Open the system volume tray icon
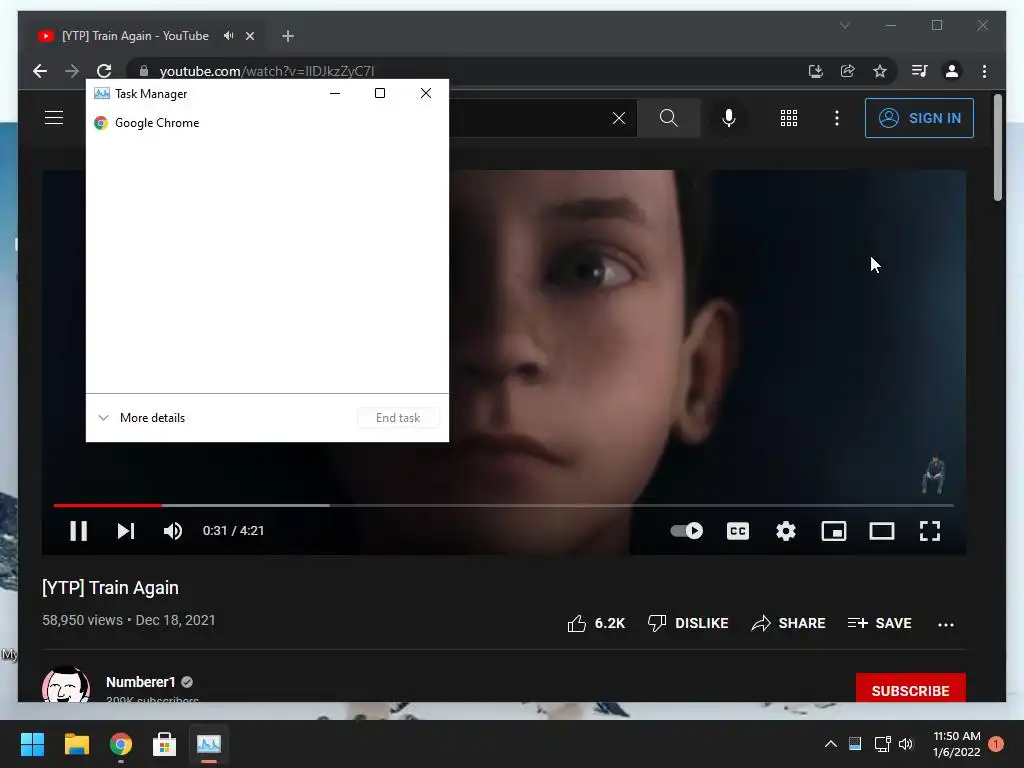1024x768 pixels. tap(906, 744)
